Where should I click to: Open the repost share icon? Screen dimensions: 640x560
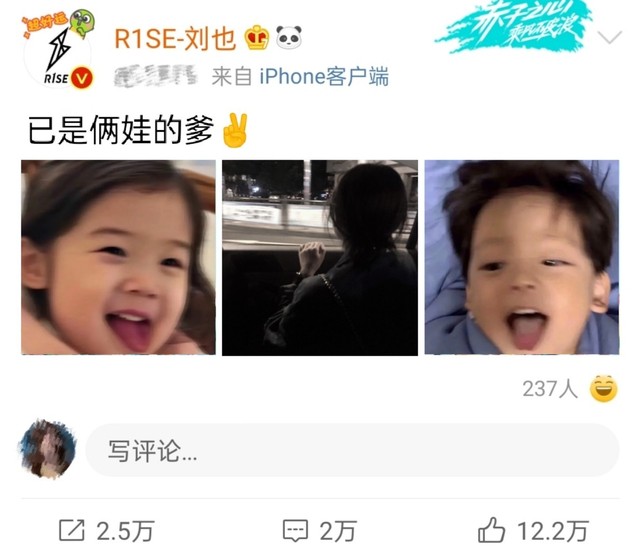point(72,531)
